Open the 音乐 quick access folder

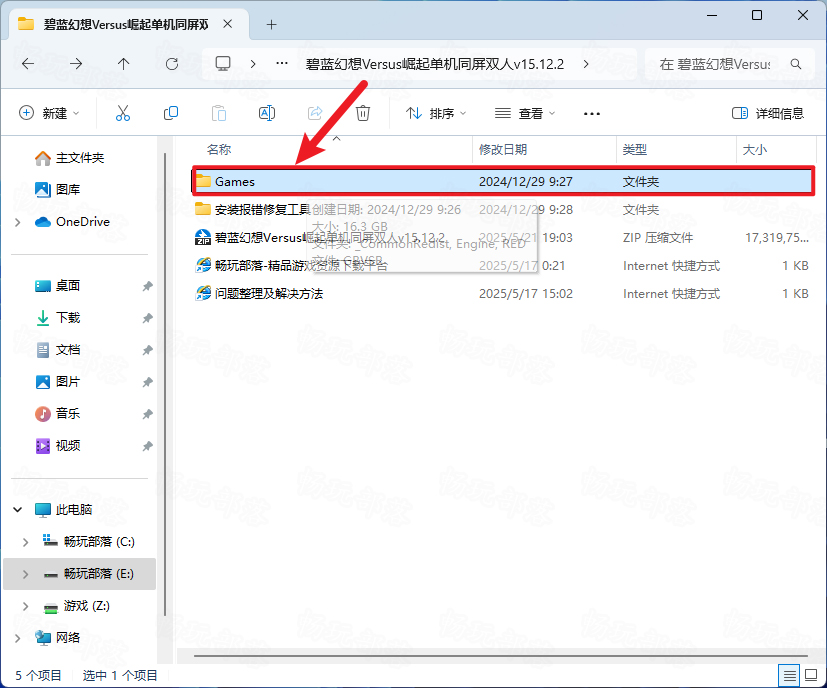pos(57,414)
